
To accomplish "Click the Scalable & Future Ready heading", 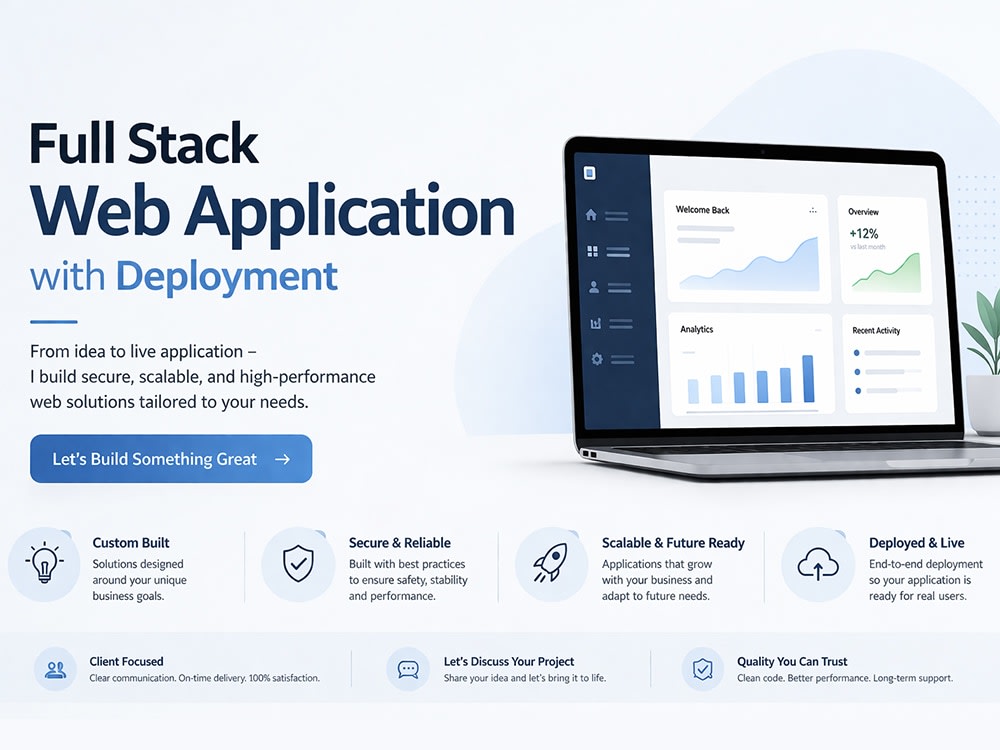I will [673, 543].
